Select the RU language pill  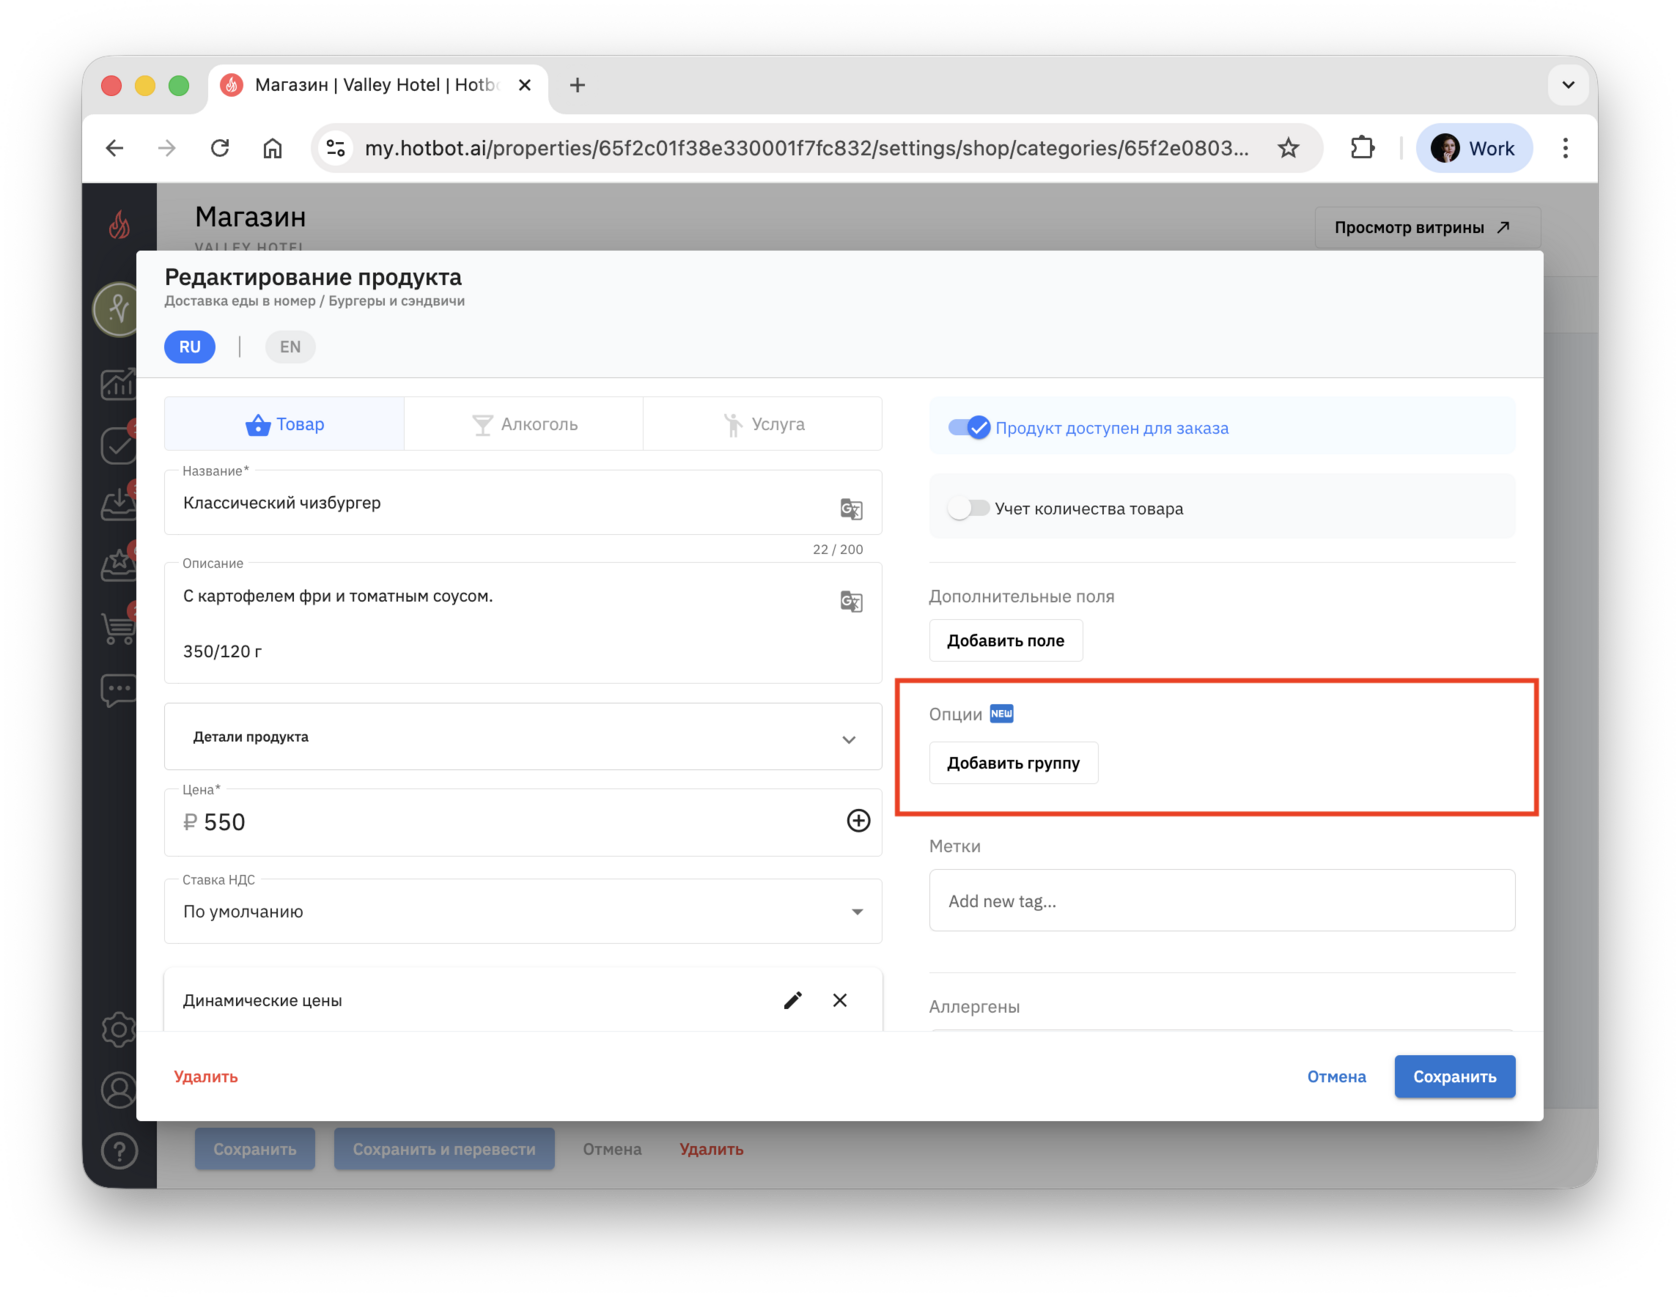pyautogui.click(x=190, y=347)
